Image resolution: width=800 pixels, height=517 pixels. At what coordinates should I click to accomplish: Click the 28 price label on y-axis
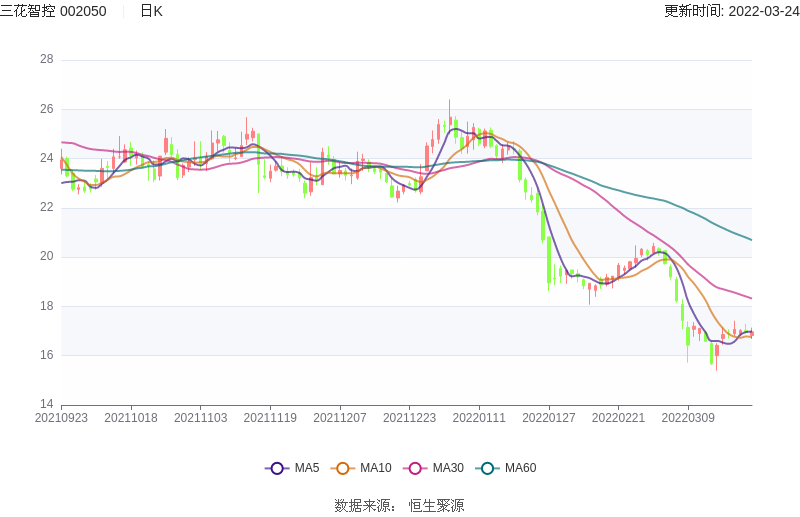coord(46,59)
